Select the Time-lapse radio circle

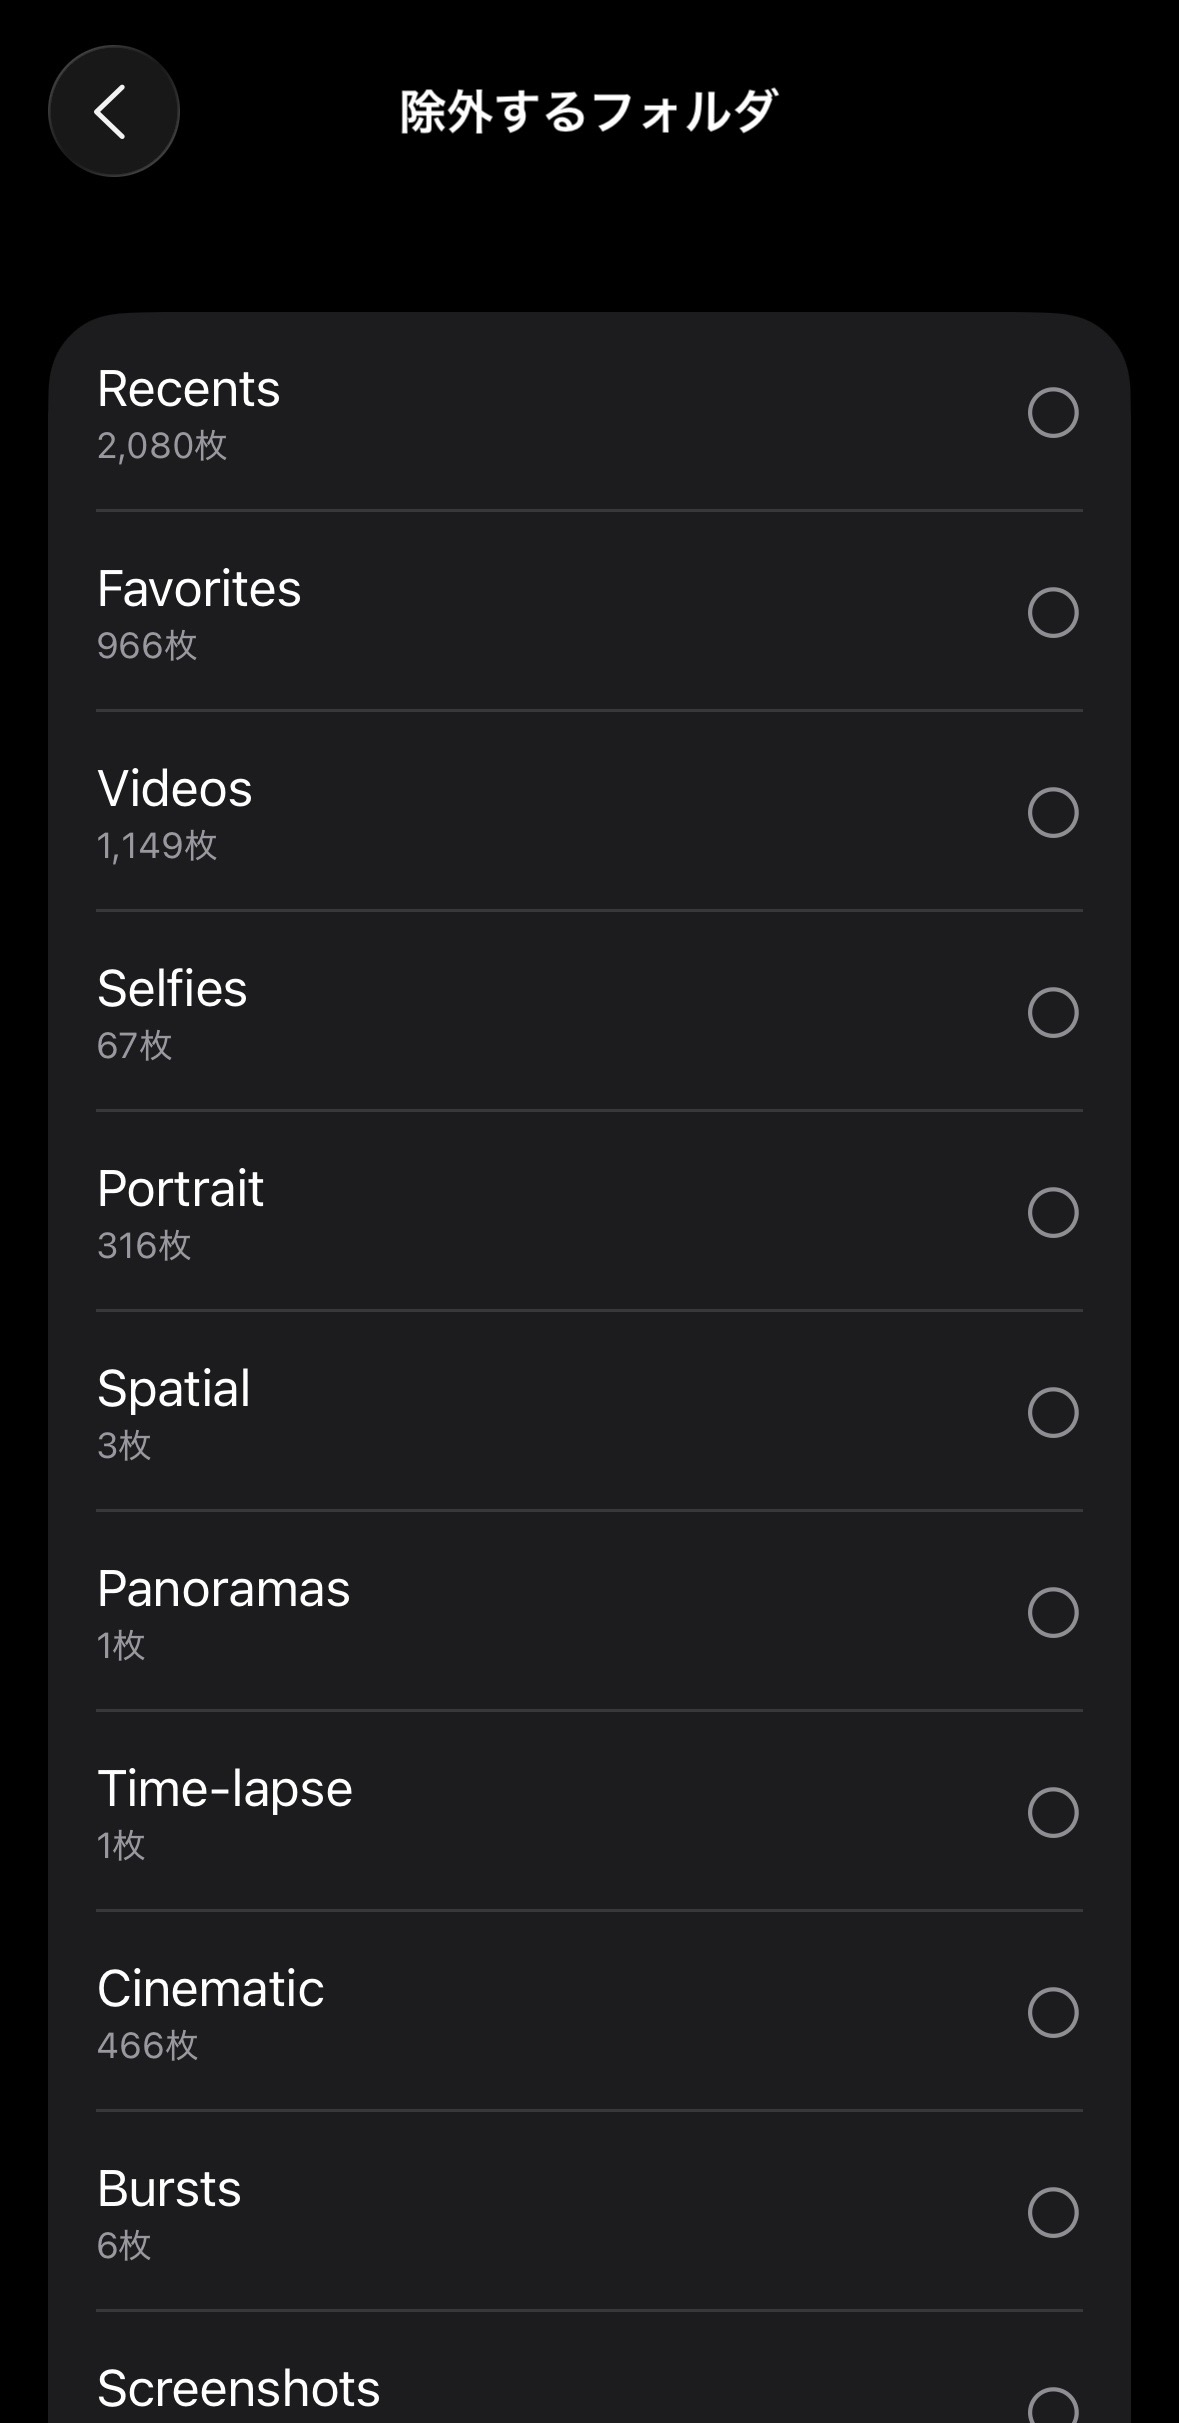tap(1053, 1812)
